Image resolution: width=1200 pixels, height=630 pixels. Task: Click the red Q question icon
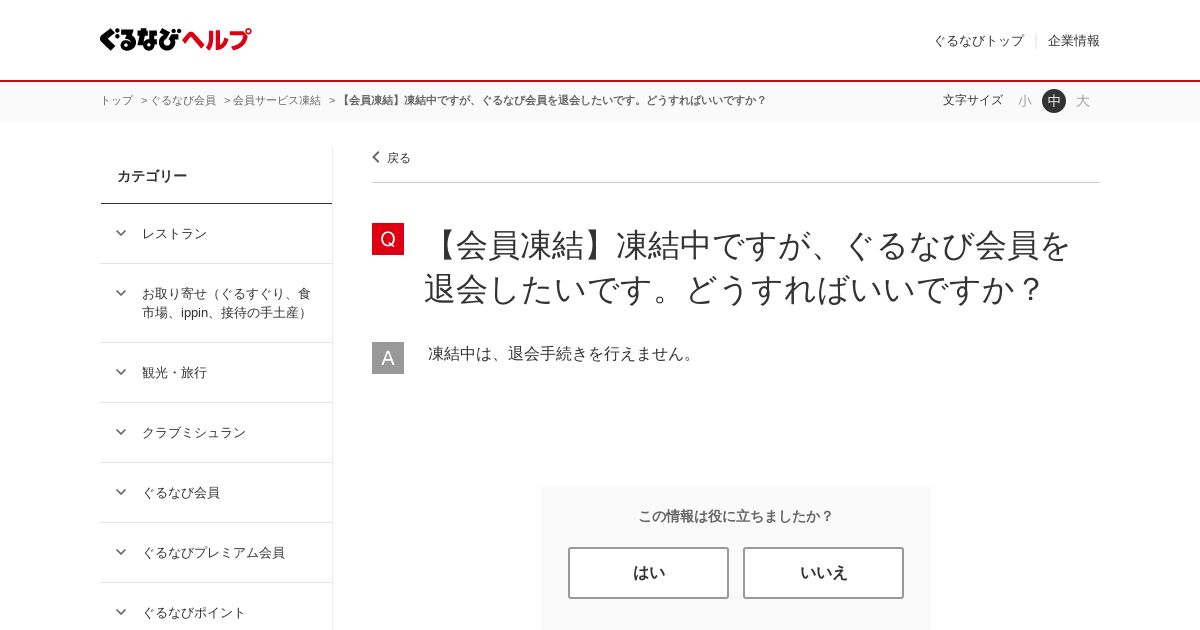click(388, 239)
